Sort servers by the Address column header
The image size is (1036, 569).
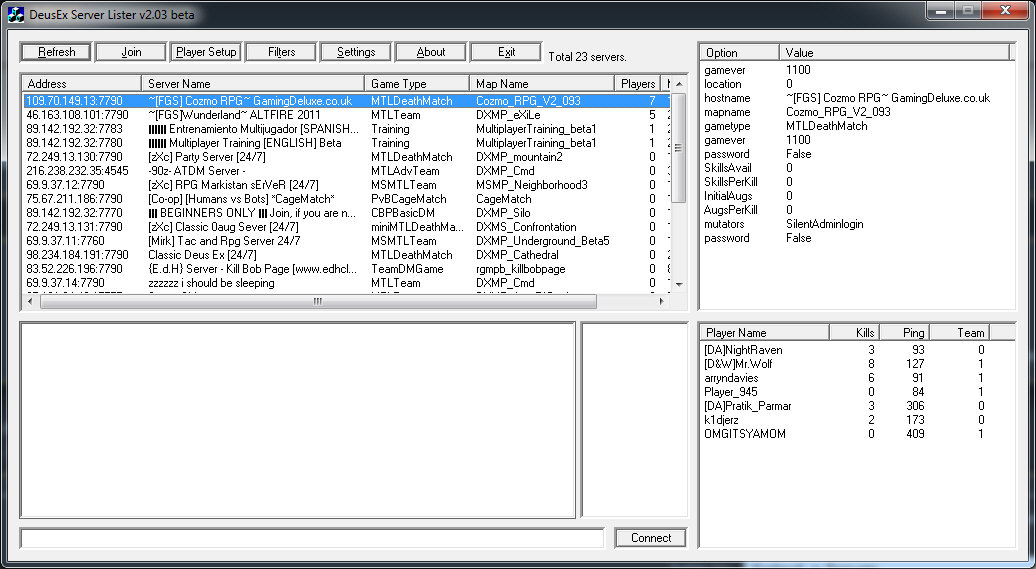click(x=80, y=84)
